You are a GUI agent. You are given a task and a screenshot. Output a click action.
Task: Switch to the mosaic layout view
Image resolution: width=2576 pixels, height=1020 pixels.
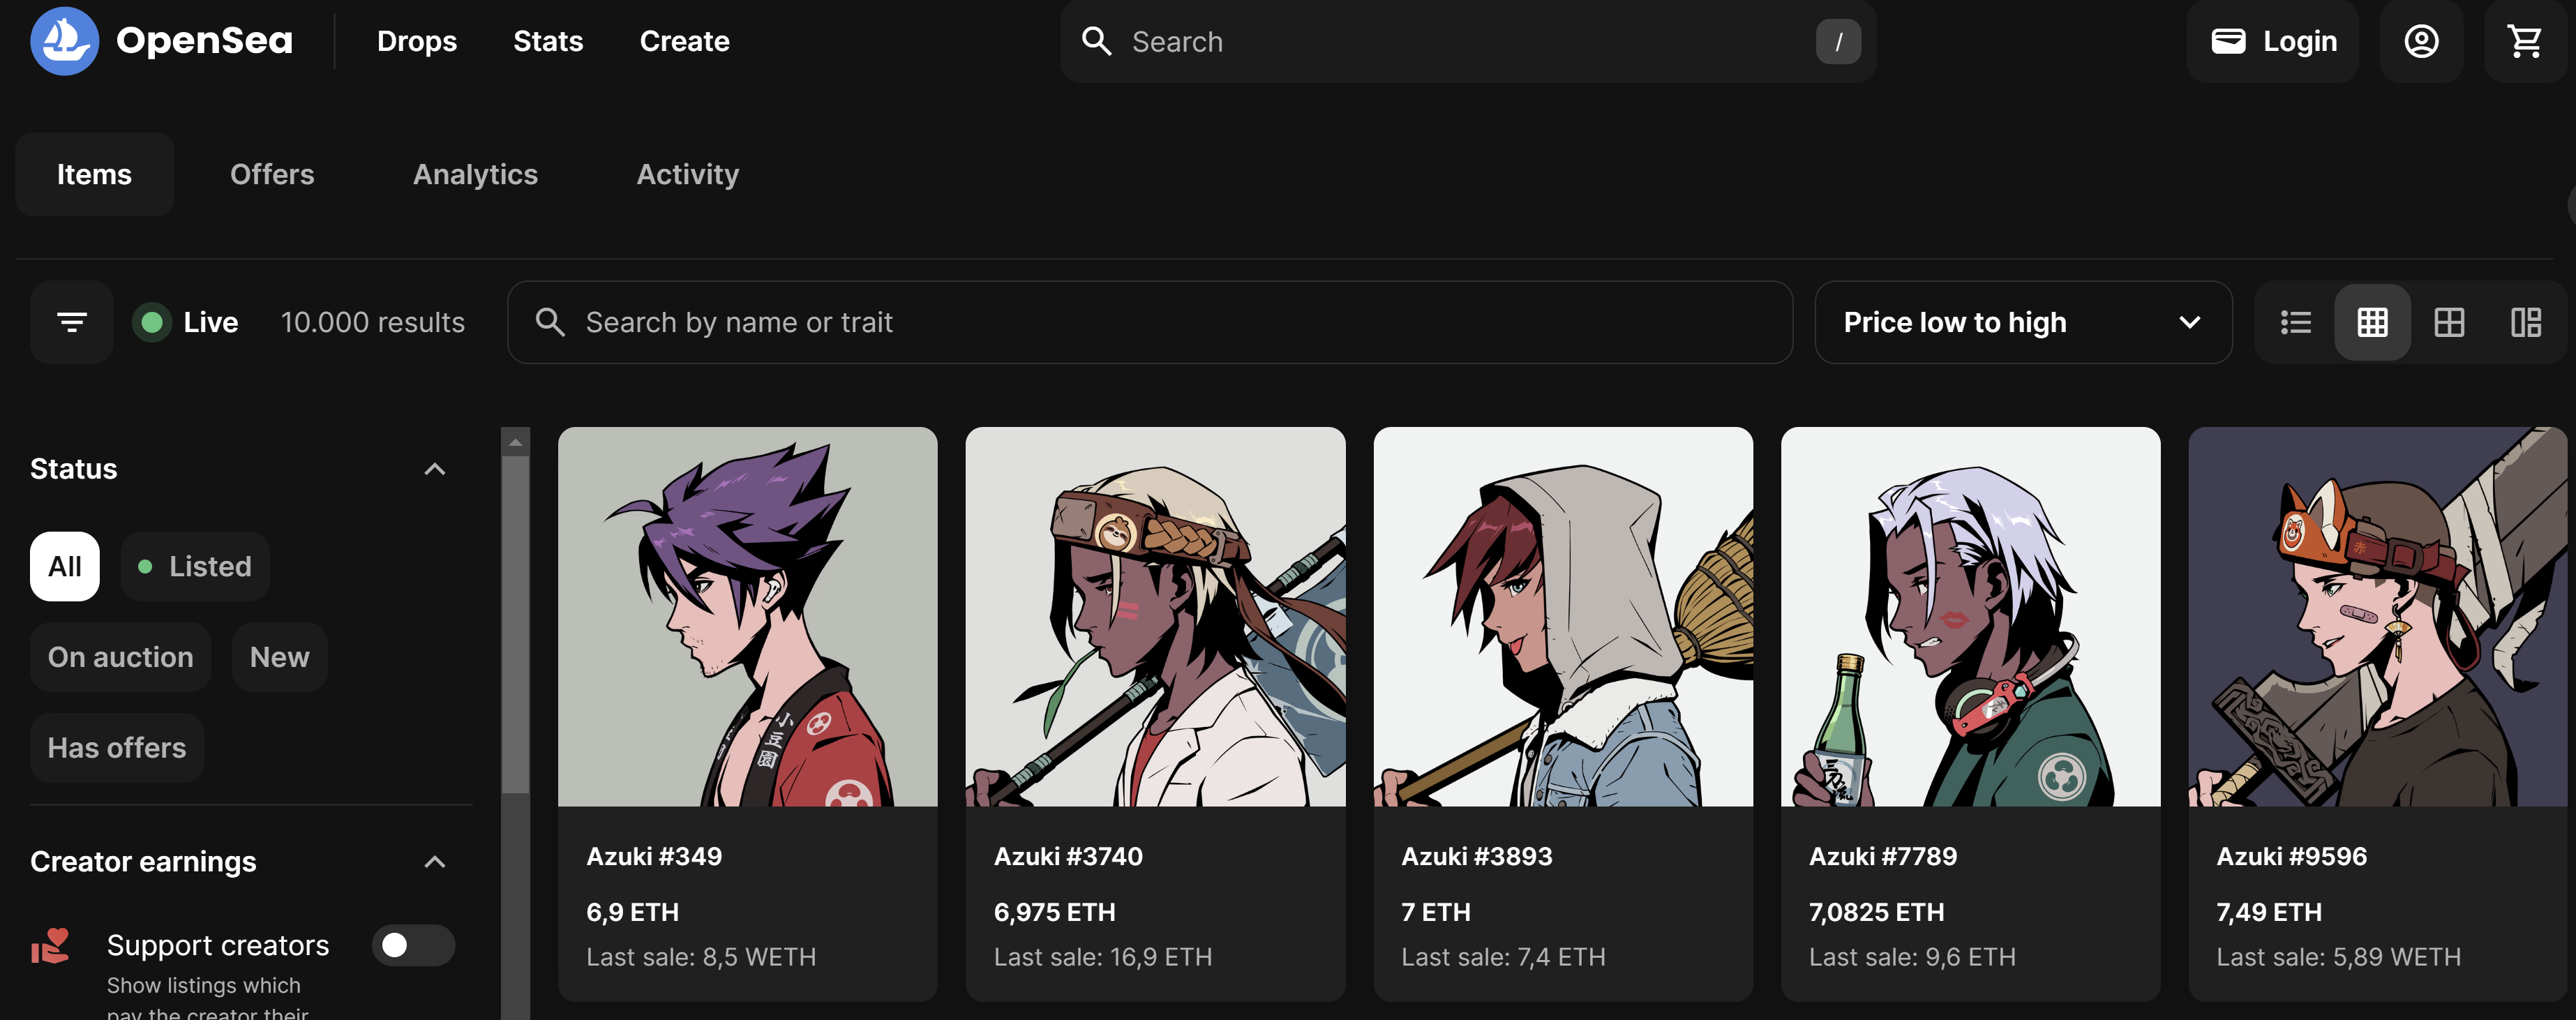pyautogui.click(x=2525, y=322)
